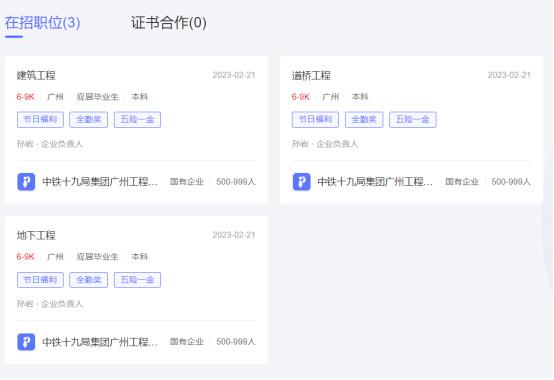Click 全勤奖 tag in 道桥工程 card
Screen dimensions: 554x380
364,120
